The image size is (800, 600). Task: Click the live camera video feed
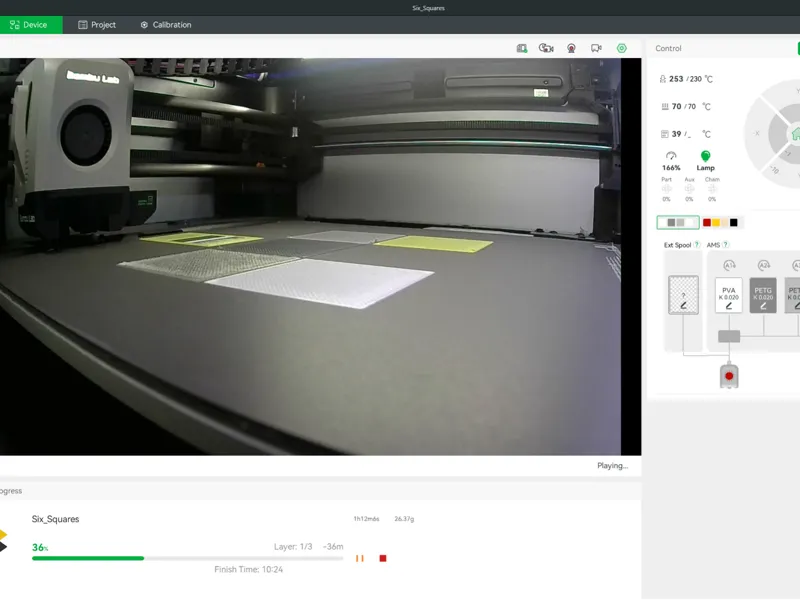320,257
